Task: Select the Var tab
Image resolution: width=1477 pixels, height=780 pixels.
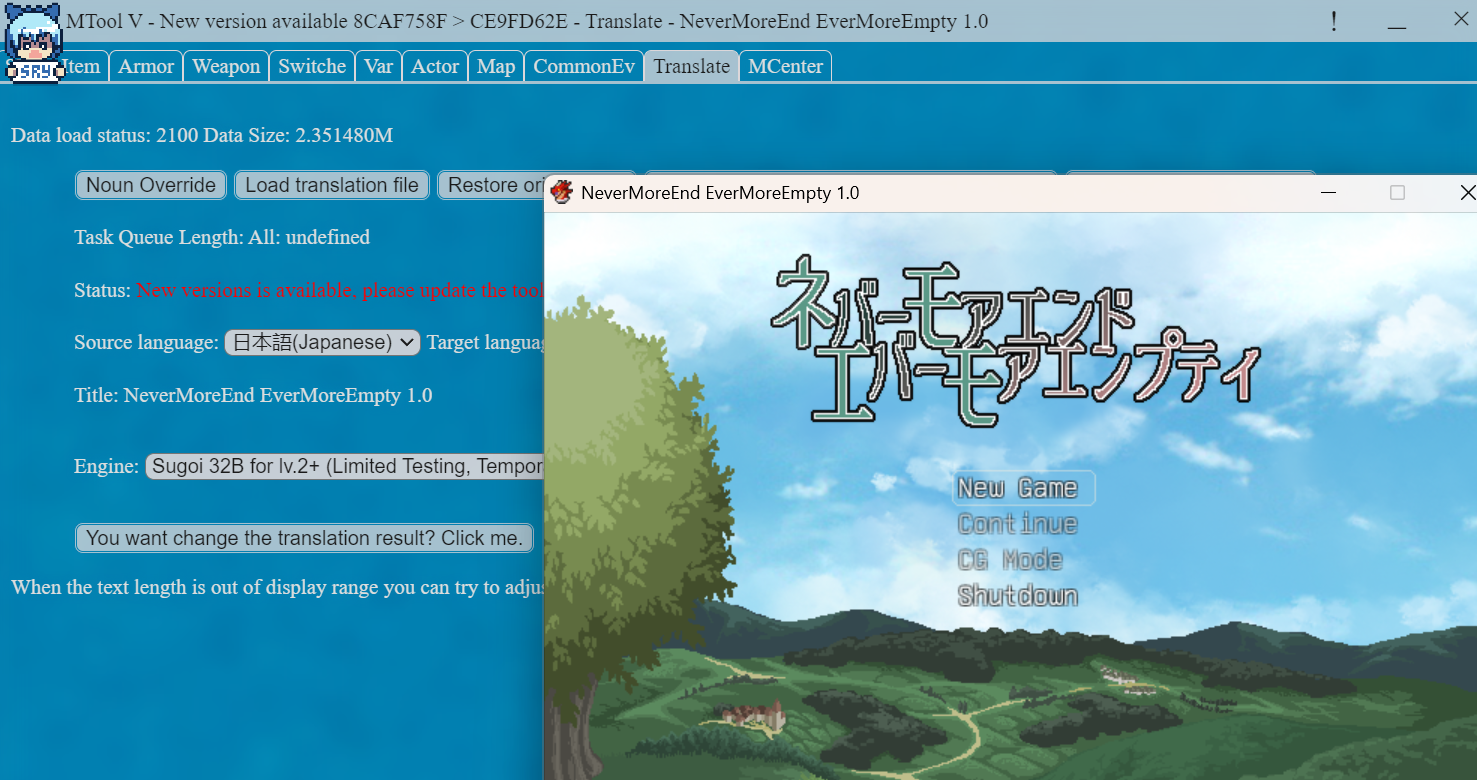Action: click(378, 66)
